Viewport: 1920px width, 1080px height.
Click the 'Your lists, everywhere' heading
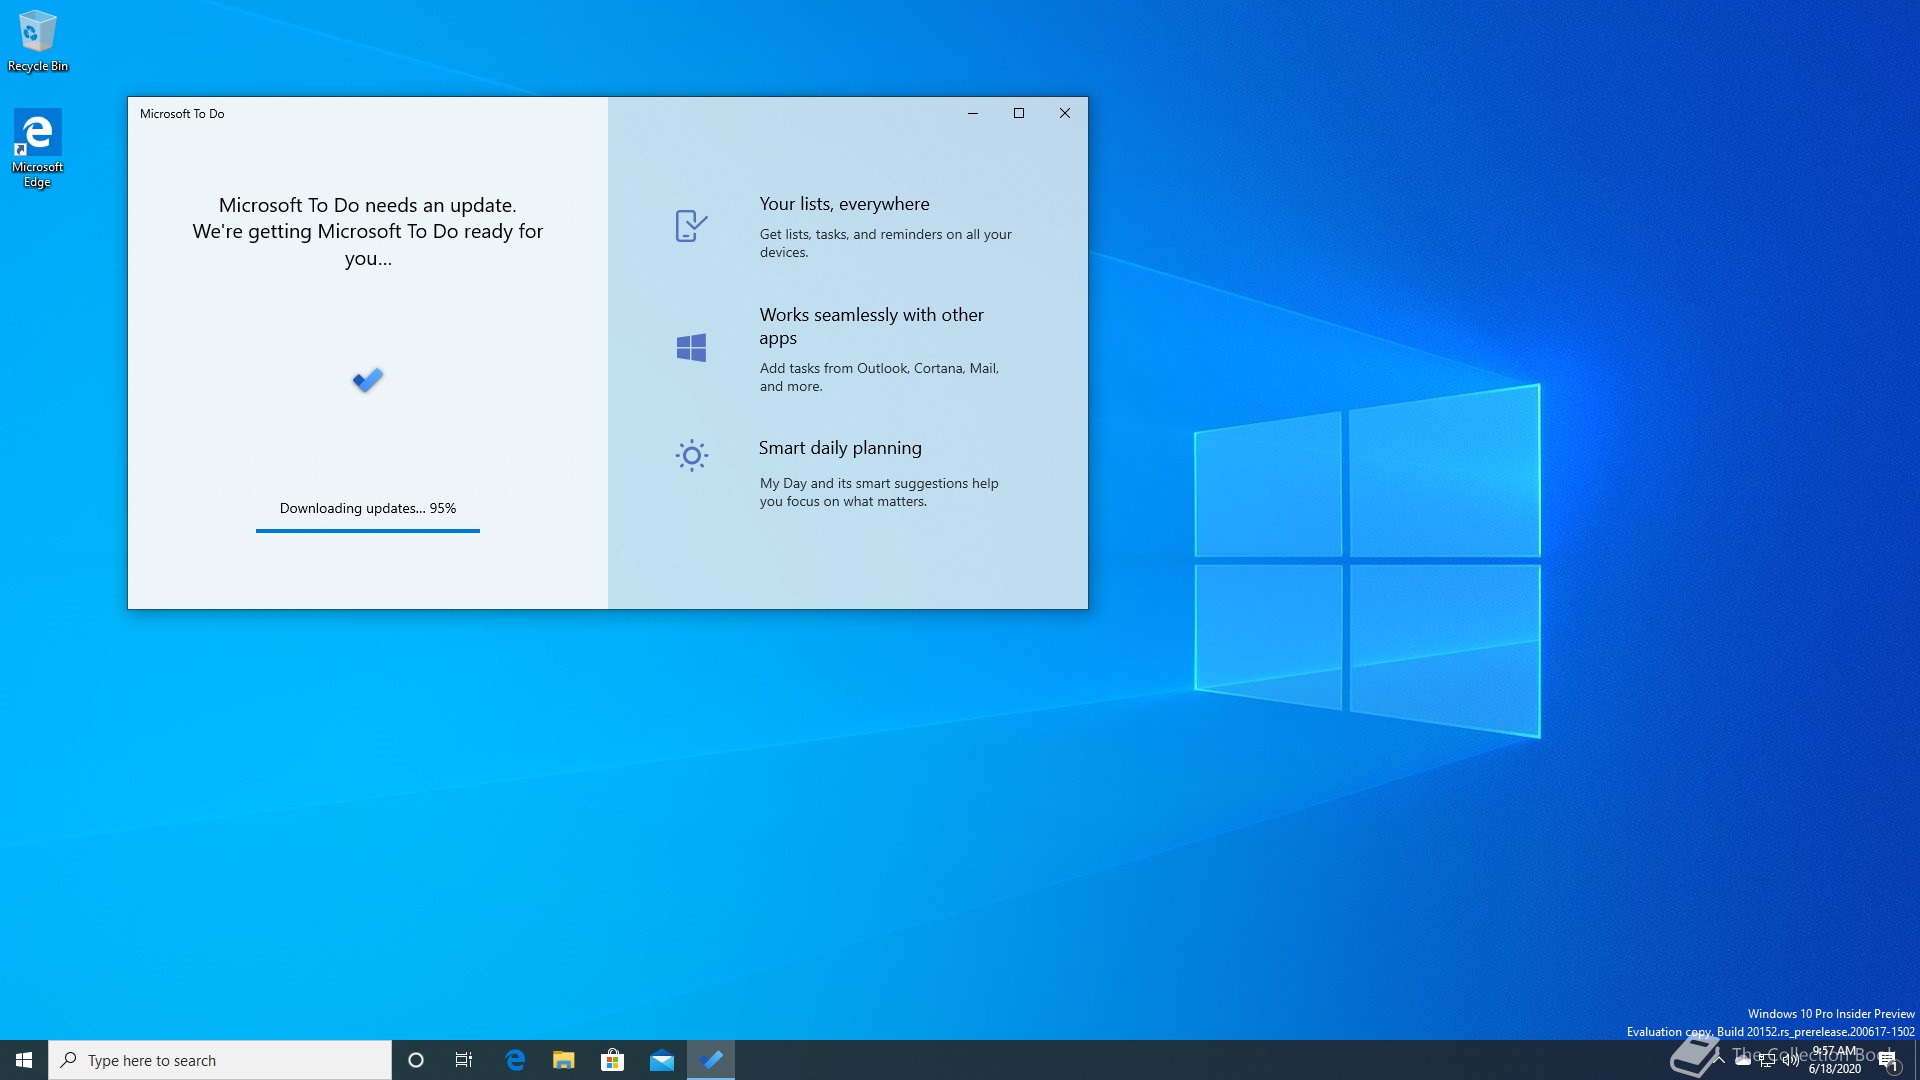pos(844,204)
